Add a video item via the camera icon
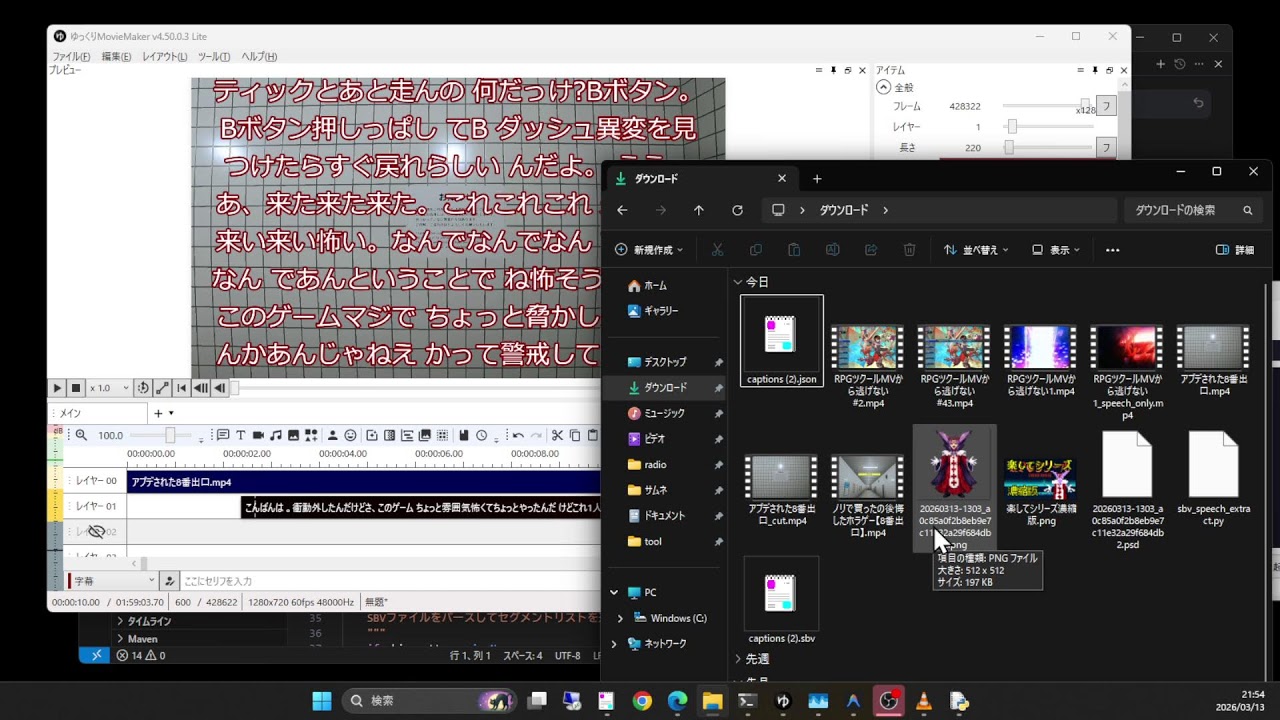Viewport: 1280px width, 720px height. (x=258, y=435)
